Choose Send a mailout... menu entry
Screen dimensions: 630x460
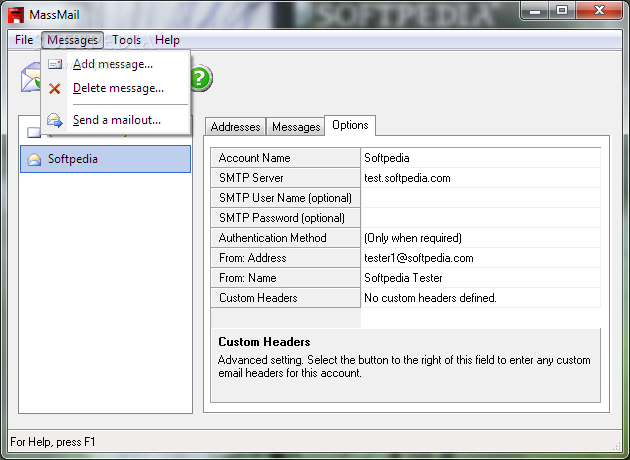click(x=116, y=120)
